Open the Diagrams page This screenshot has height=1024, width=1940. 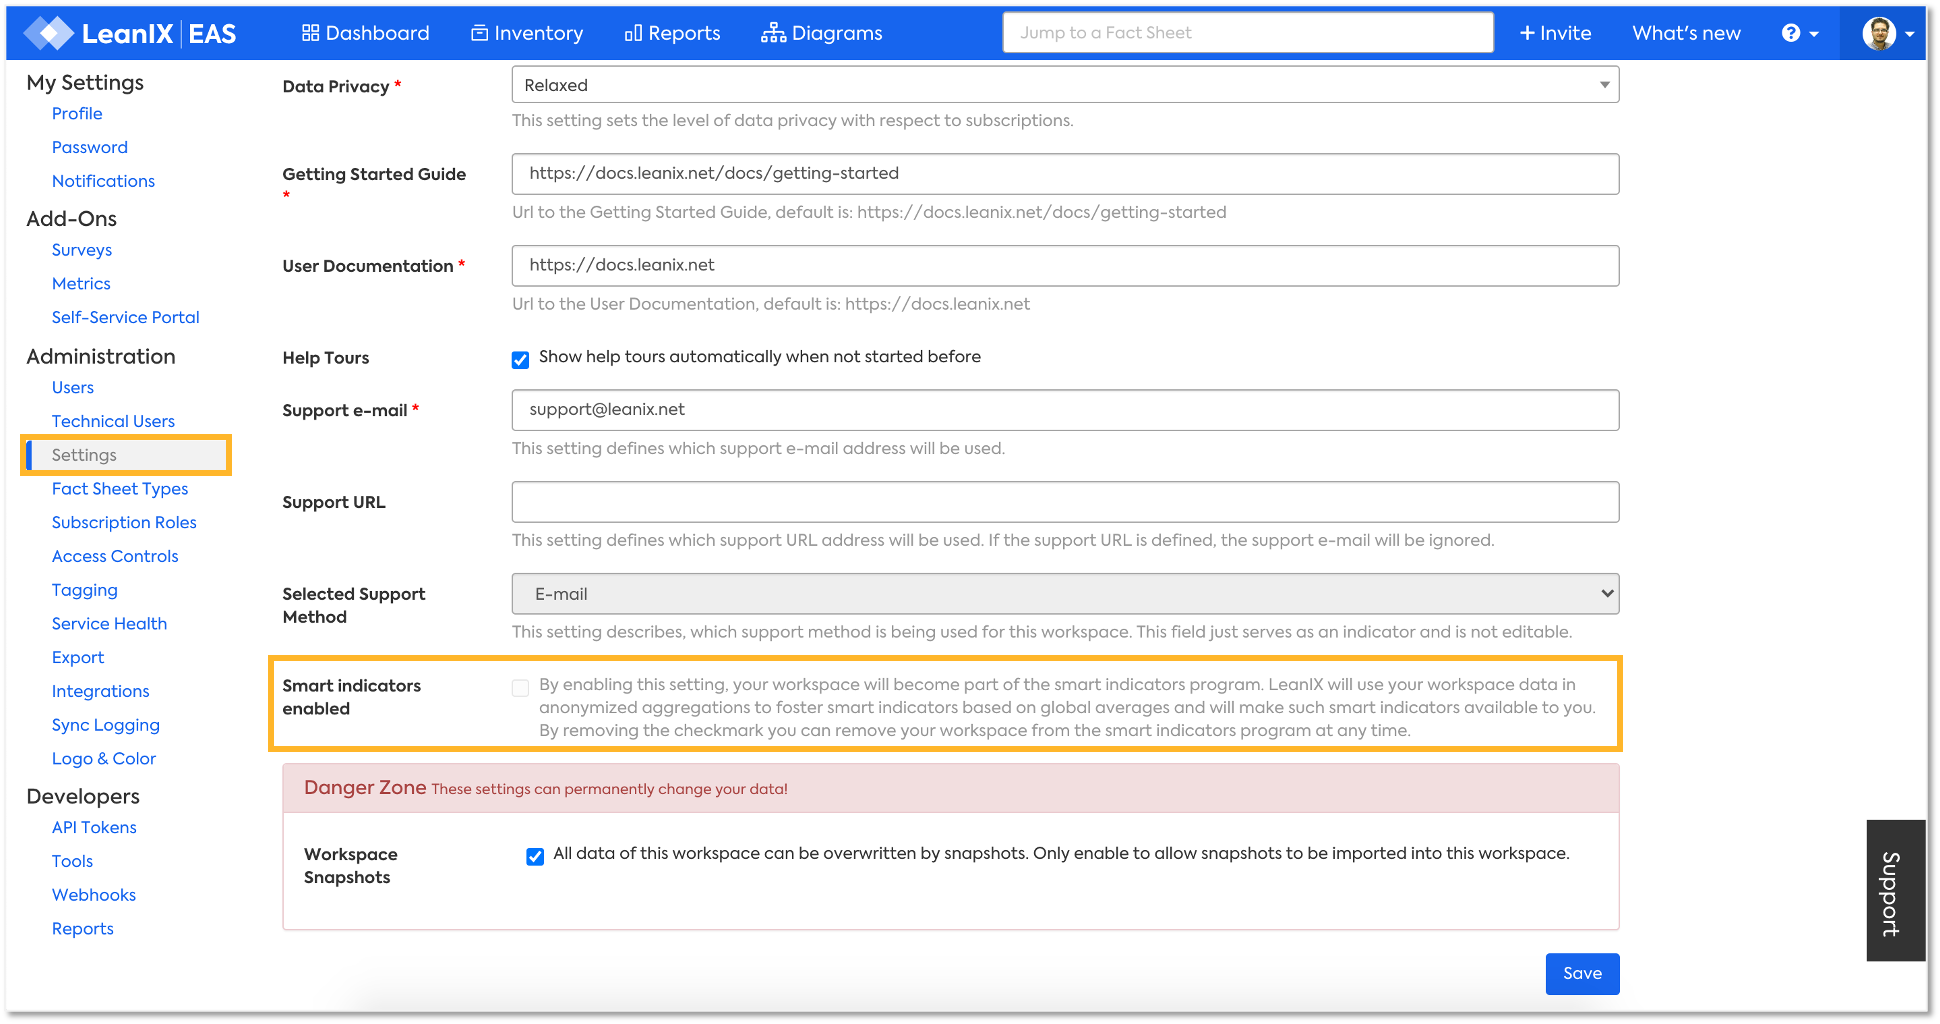821,33
